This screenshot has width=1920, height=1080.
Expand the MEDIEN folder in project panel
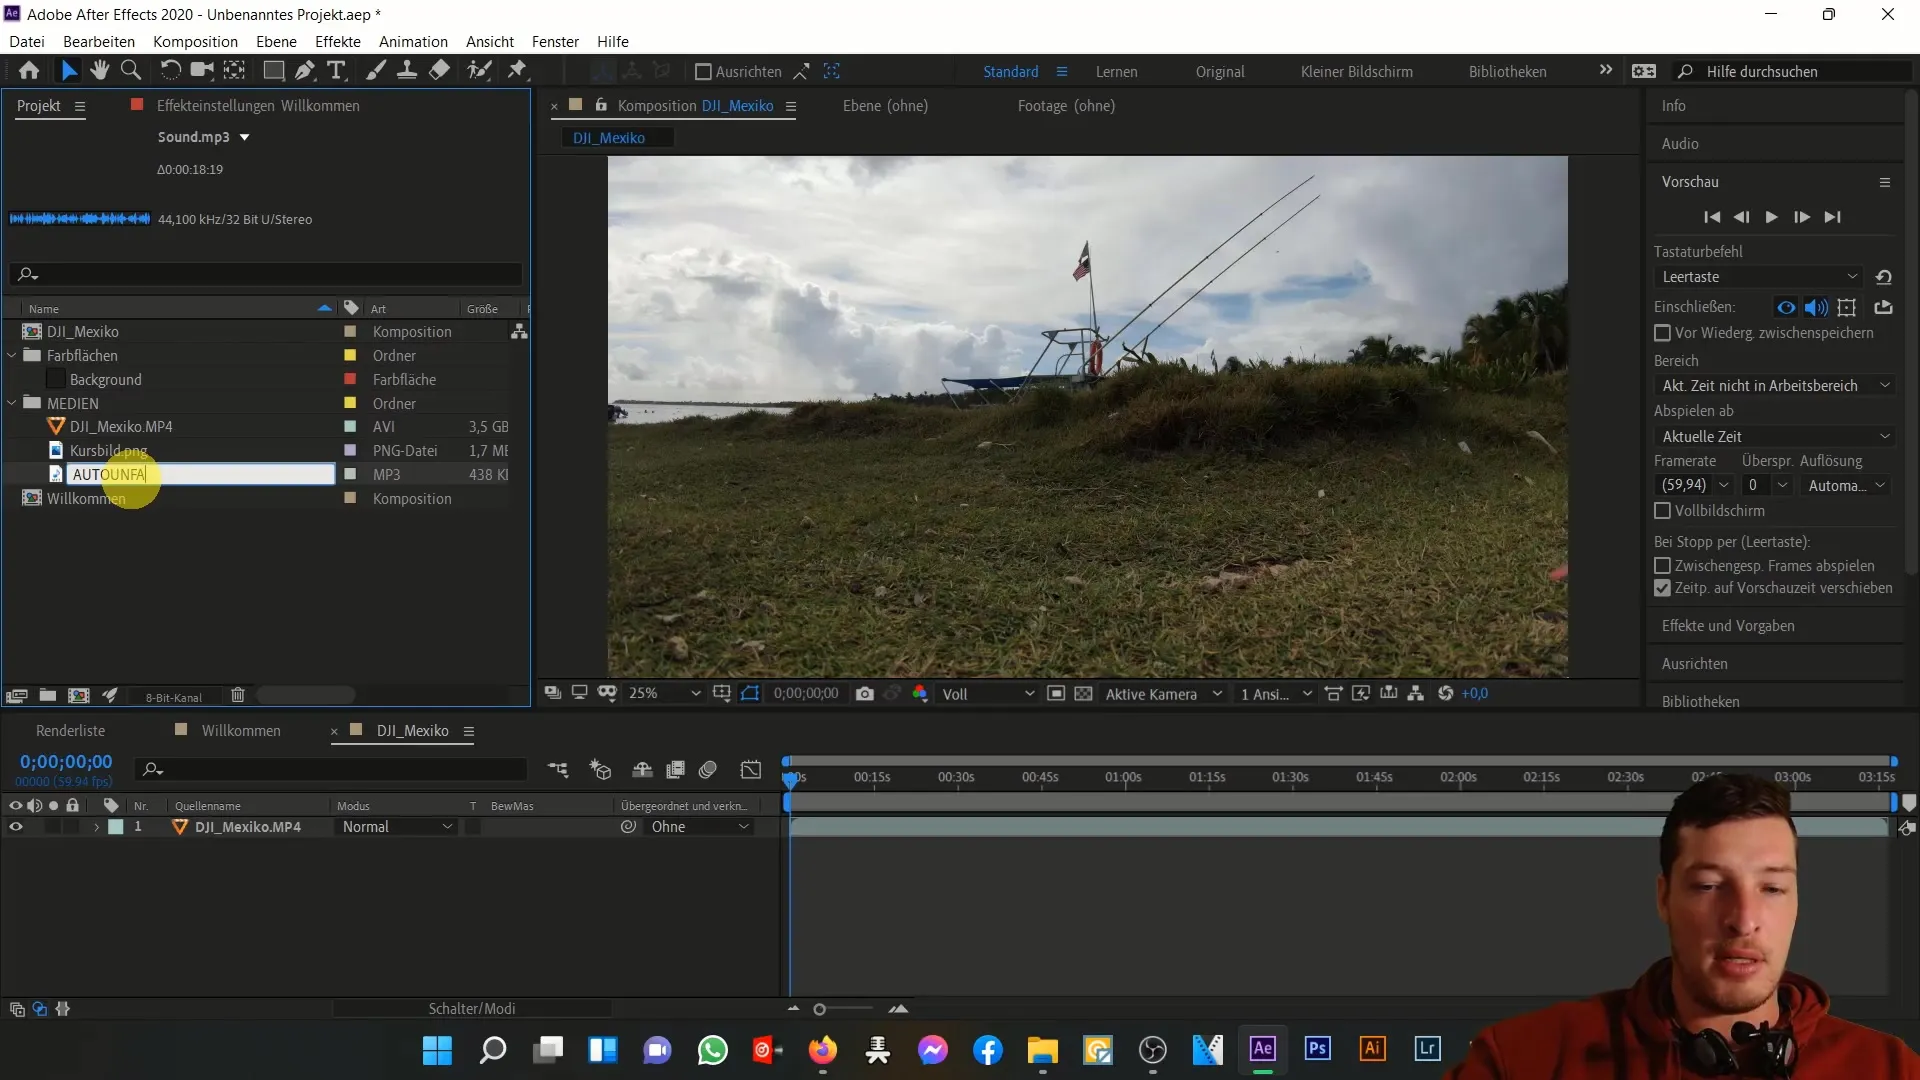pos(15,402)
